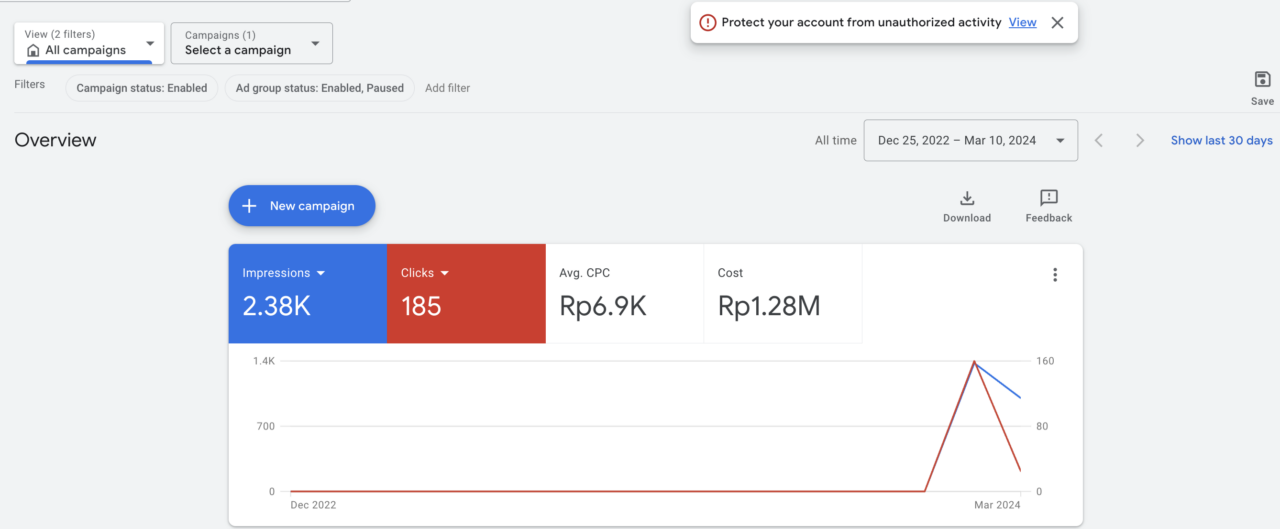Open the three-dot scorecard menu
This screenshot has width=1280, height=529.
[1054, 275]
